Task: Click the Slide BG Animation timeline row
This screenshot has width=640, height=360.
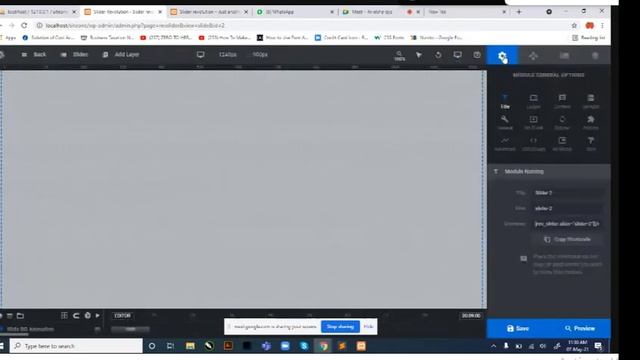Action: [30, 329]
